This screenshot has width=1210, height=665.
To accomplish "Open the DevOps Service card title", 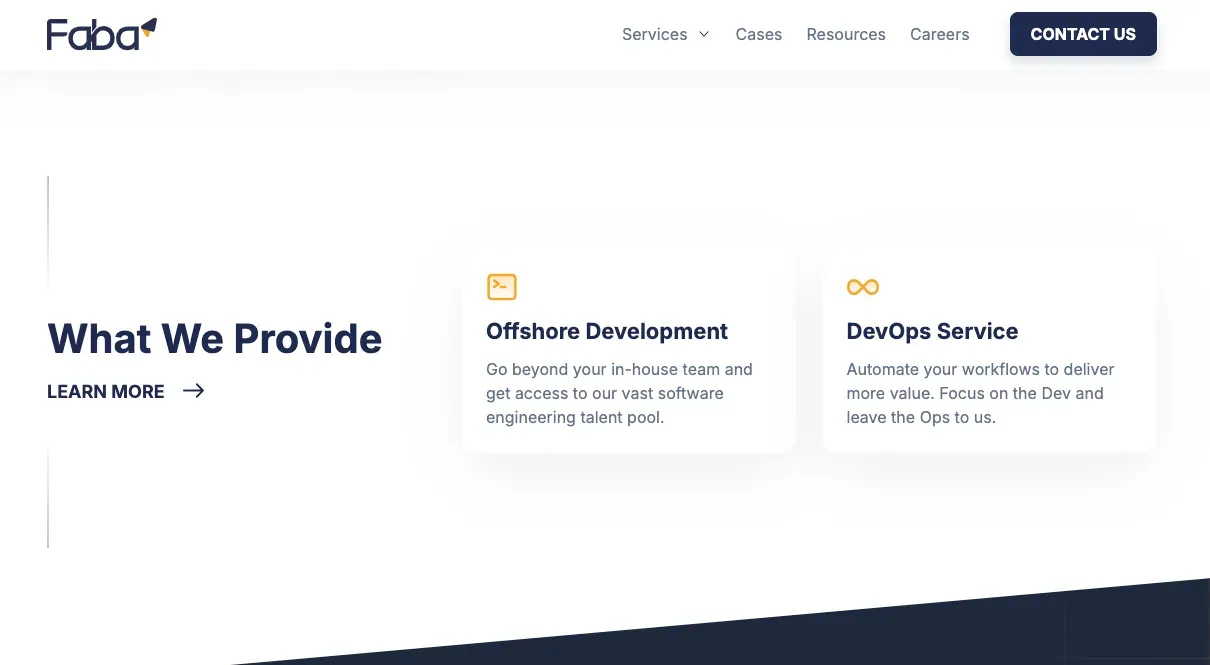I will pyautogui.click(x=932, y=331).
